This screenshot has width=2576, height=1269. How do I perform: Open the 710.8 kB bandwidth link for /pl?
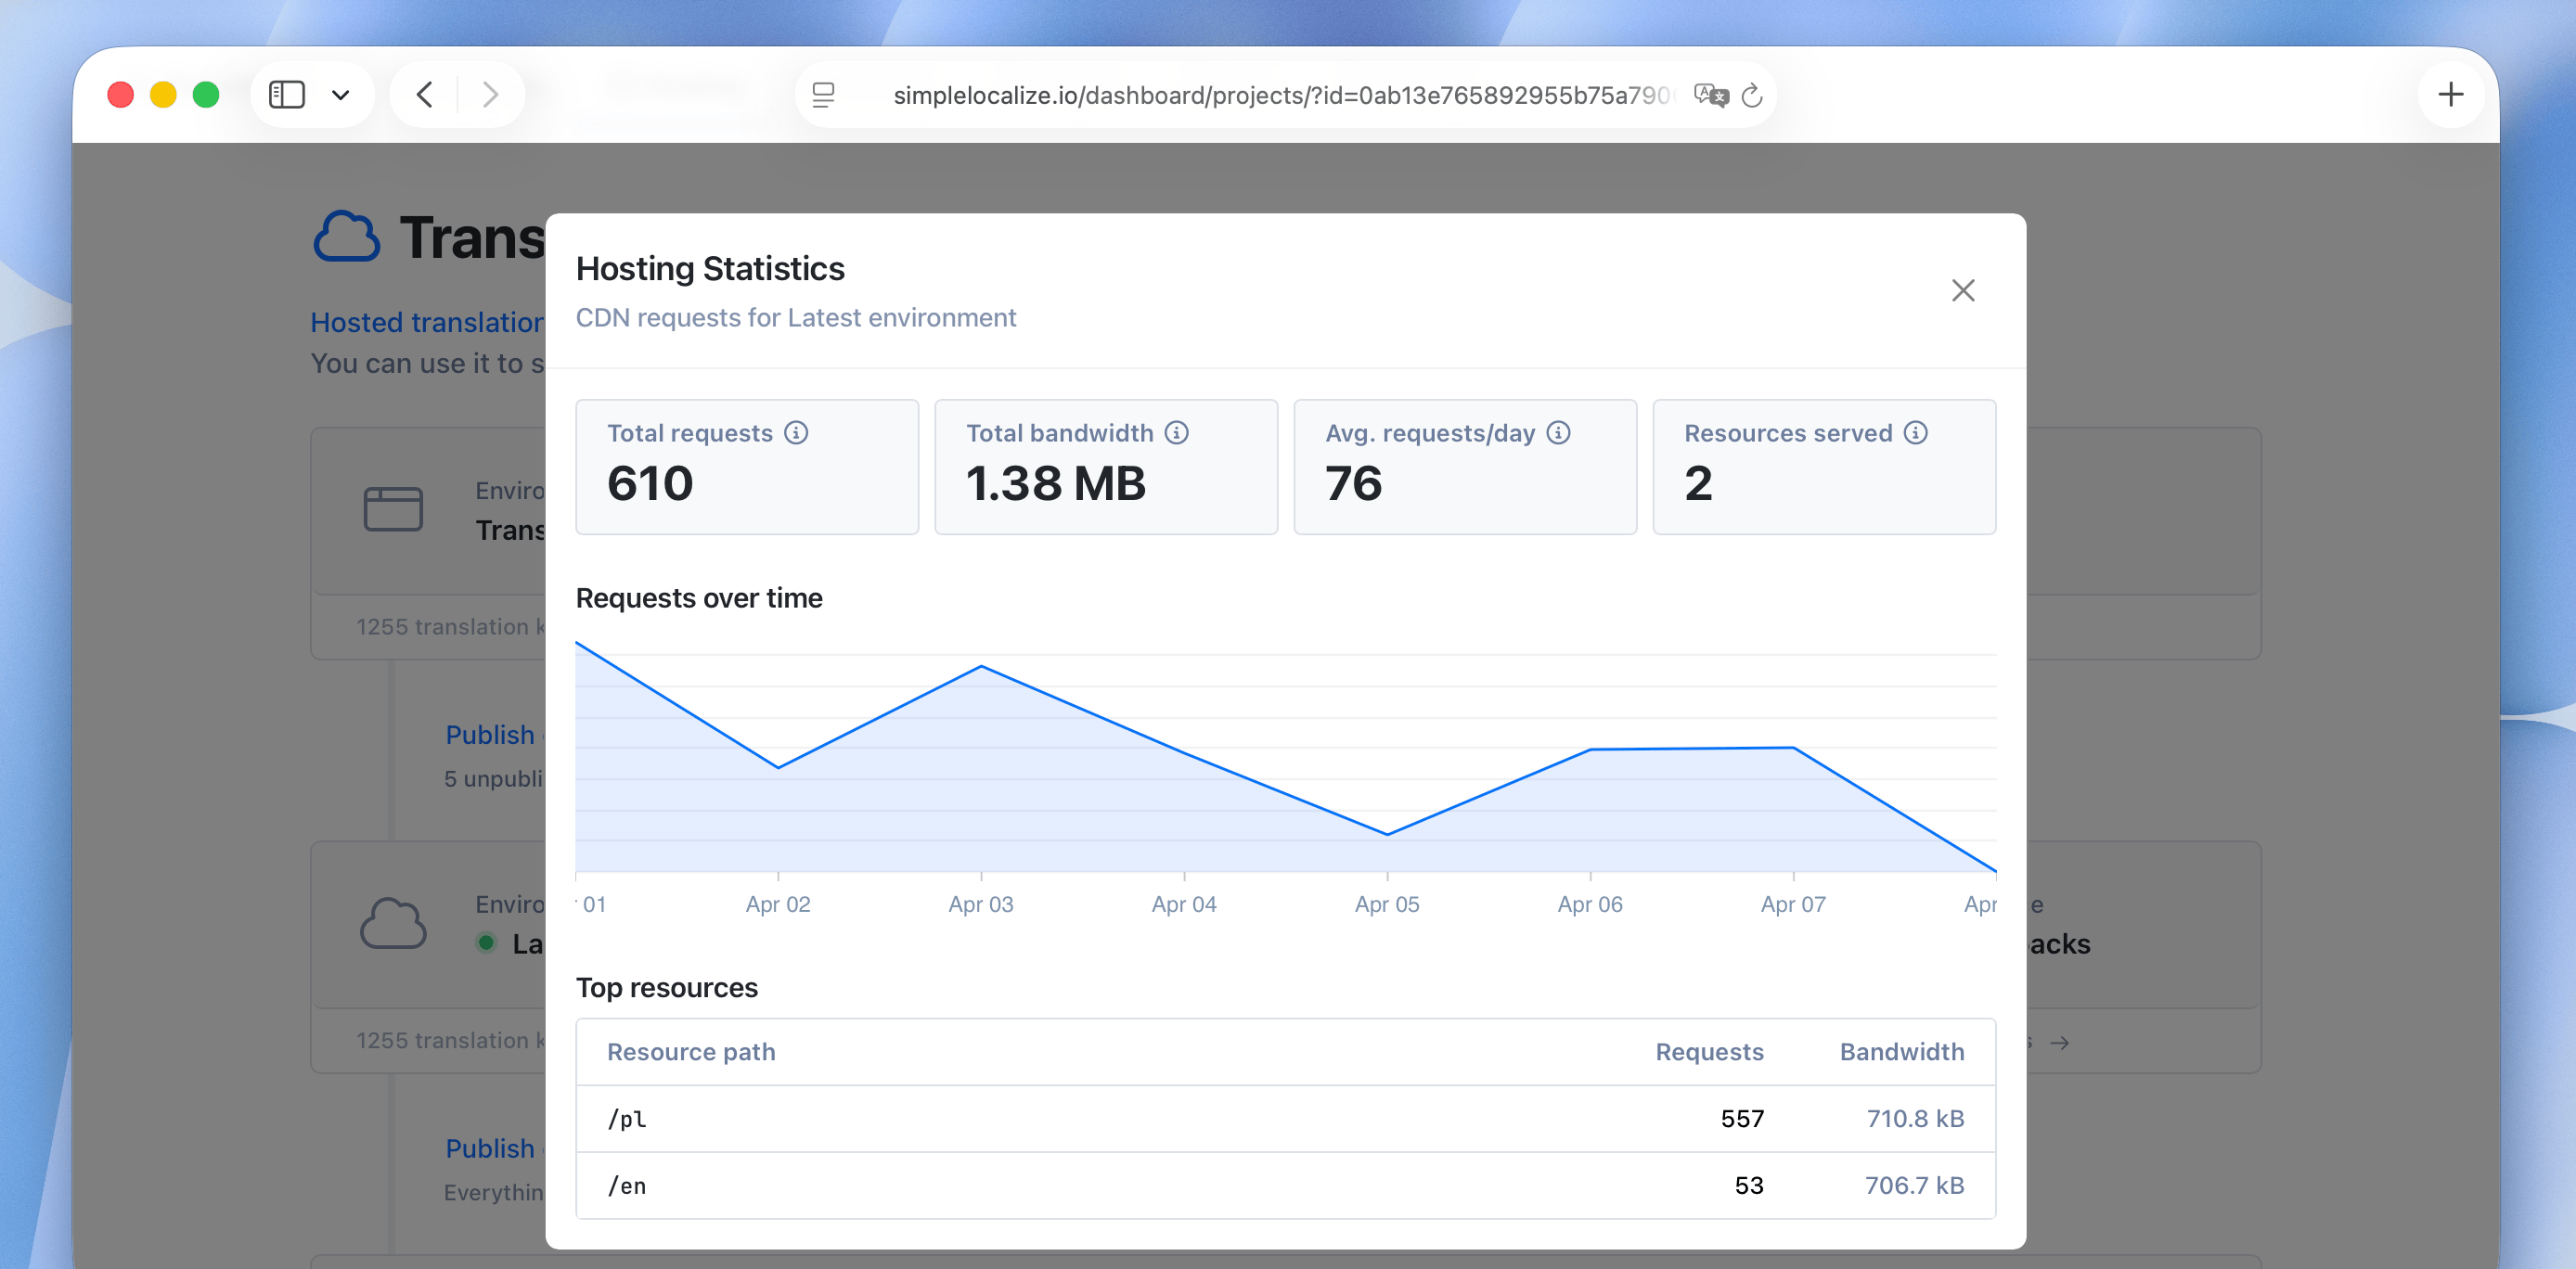(x=1914, y=1118)
